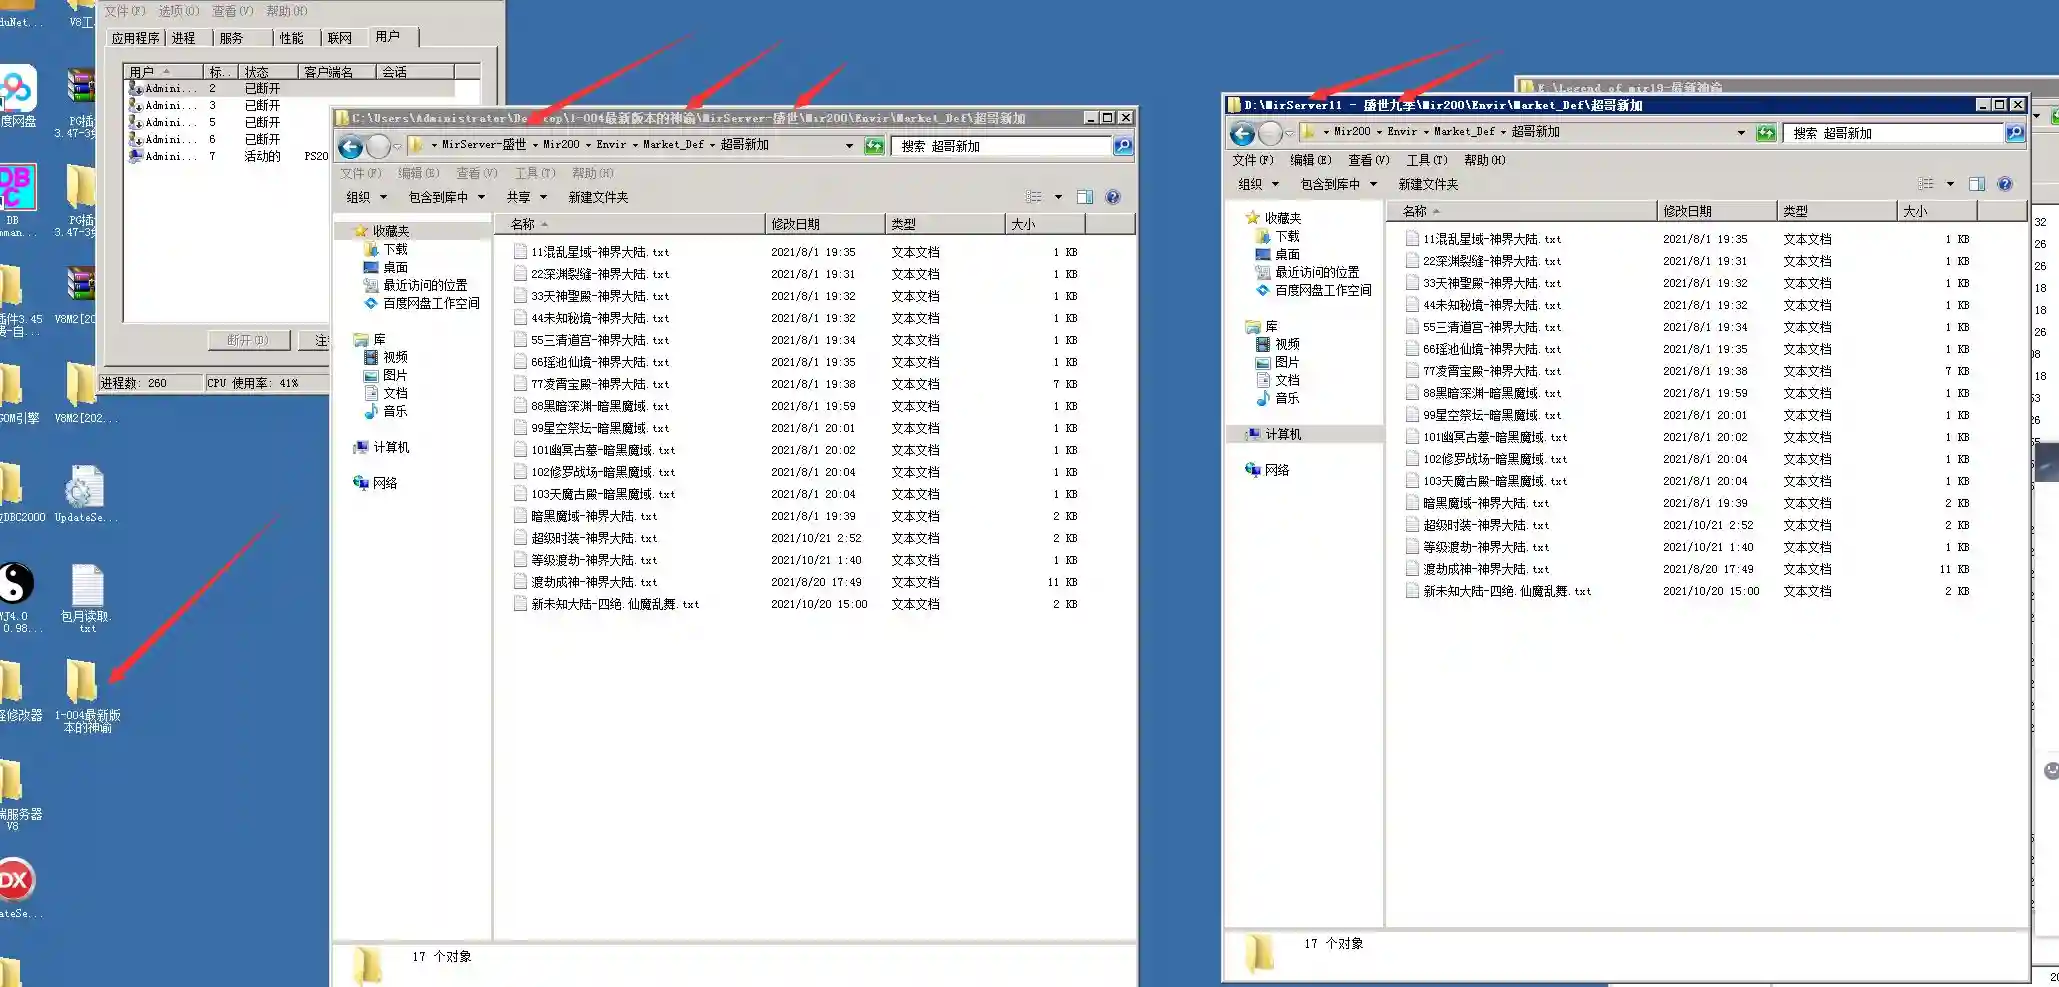
Task: Open help icon in right Explorer toolbar
Action: (2004, 184)
